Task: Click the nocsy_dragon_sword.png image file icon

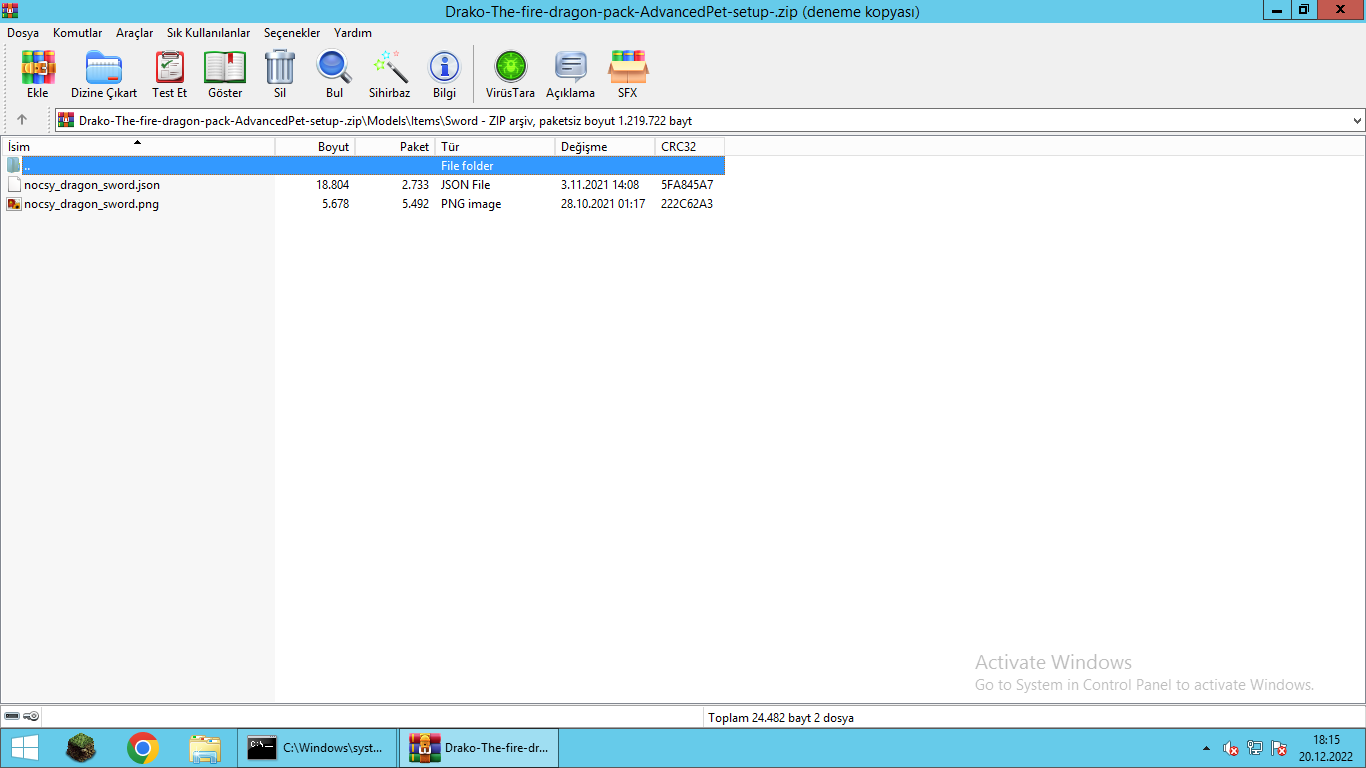Action: 13,204
